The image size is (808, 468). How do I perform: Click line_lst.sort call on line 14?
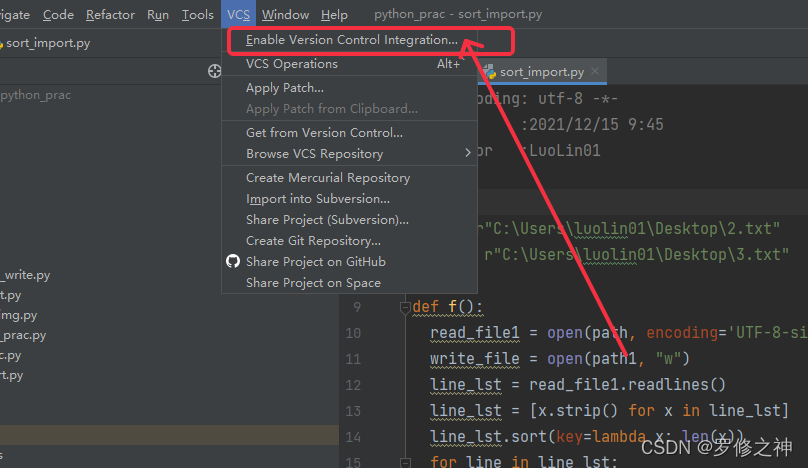488,437
